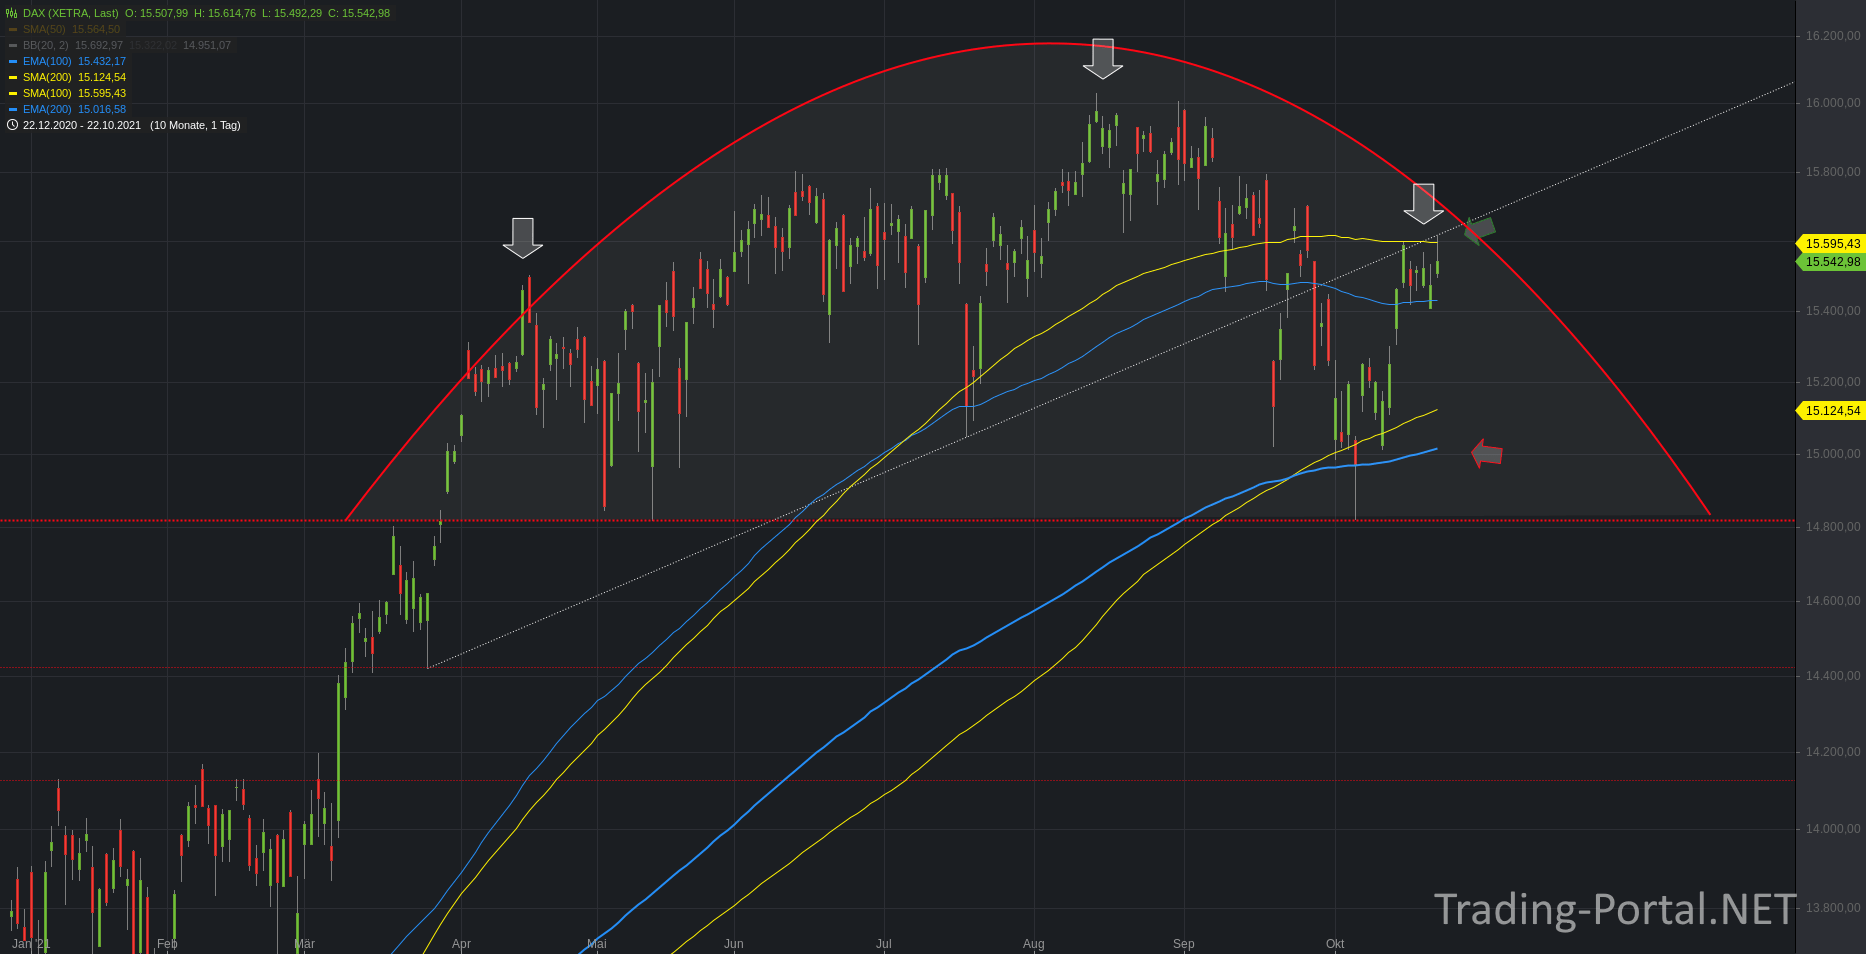Click the '14.000,00' price axis label

[1833, 829]
